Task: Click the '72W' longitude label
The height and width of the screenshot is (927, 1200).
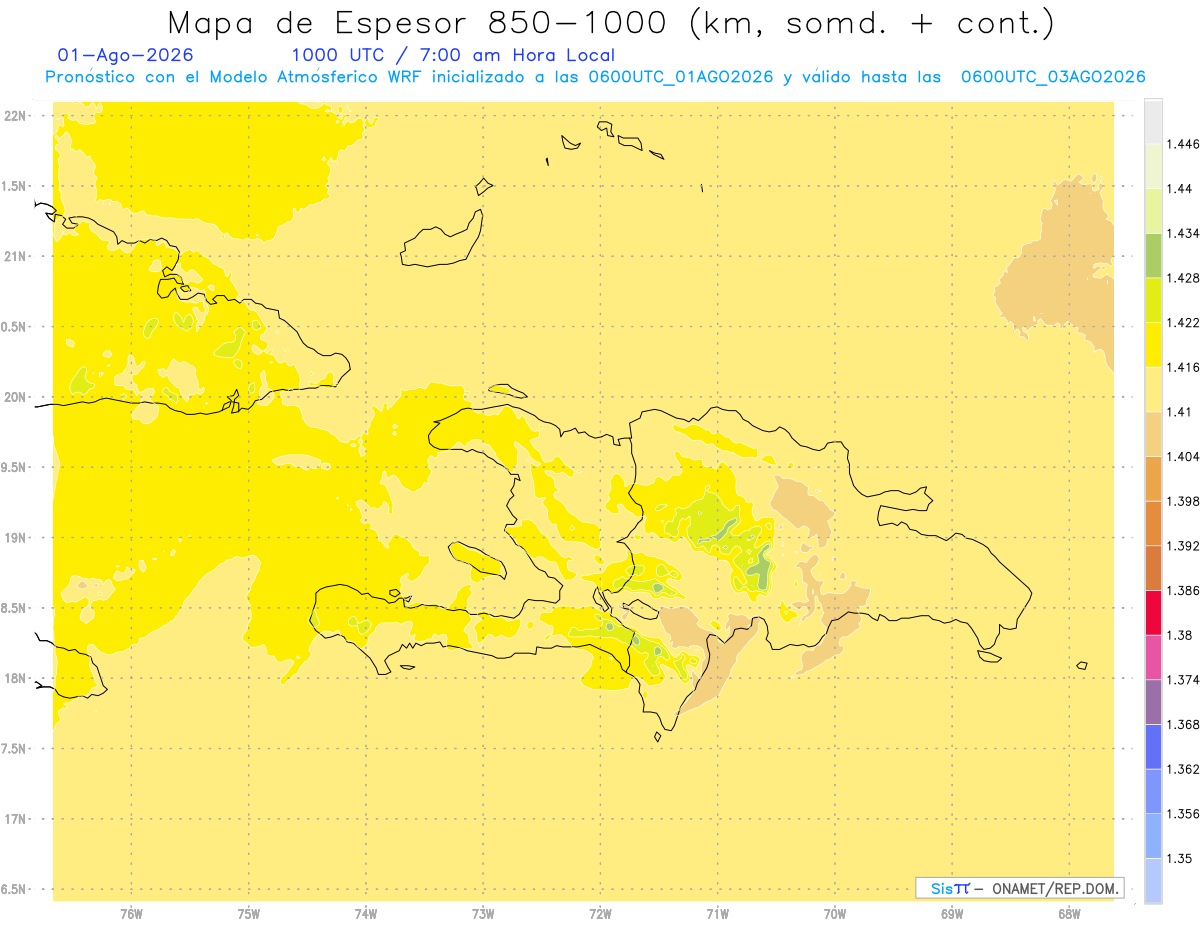Action: click(600, 914)
